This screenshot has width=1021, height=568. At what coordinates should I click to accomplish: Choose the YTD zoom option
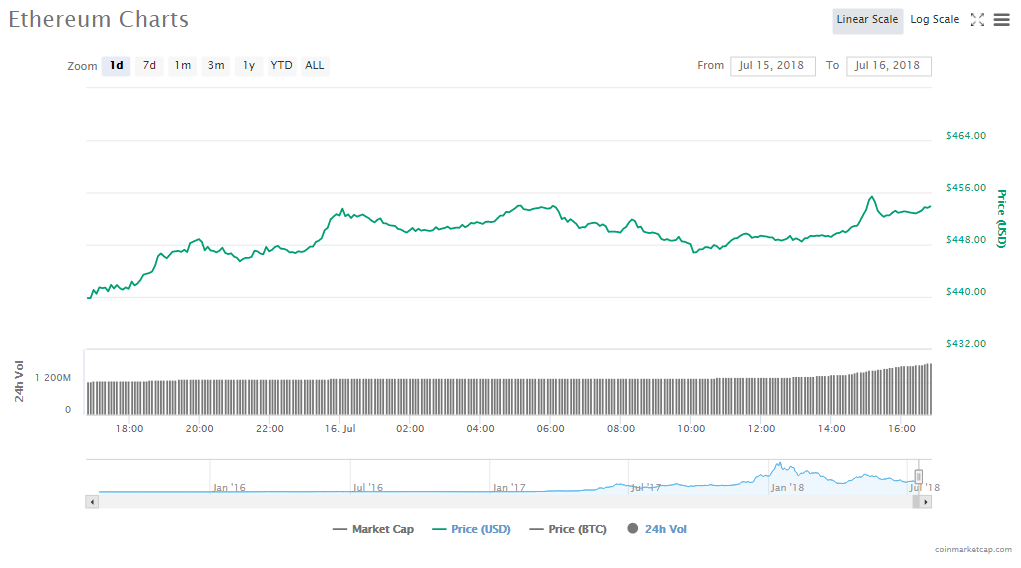click(x=282, y=66)
